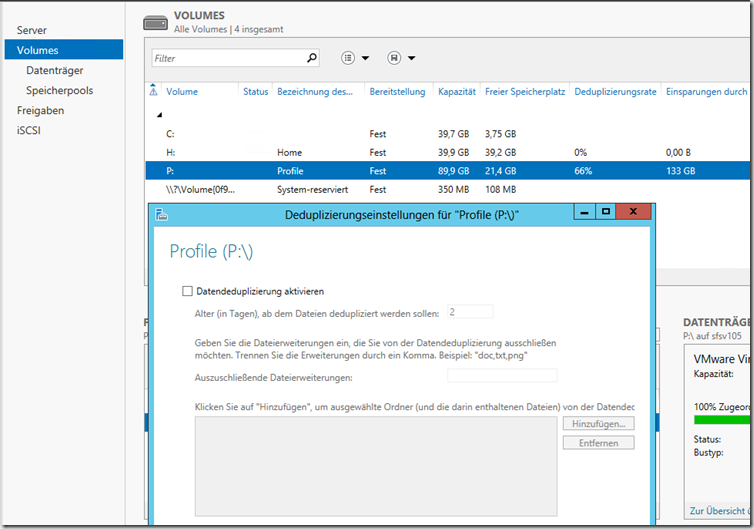Collapse the volume group triangle
This screenshot has width=754, height=529.
pyautogui.click(x=156, y=115)
